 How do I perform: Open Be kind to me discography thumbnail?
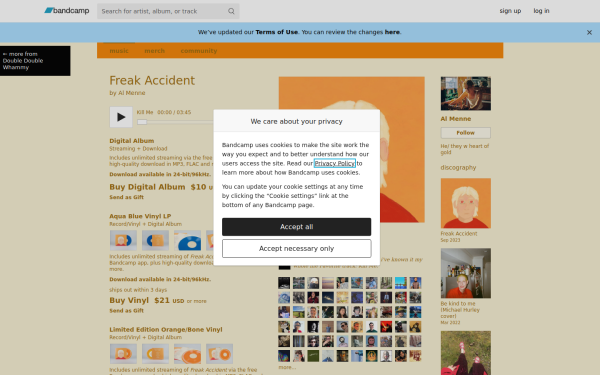pos(466,273)
